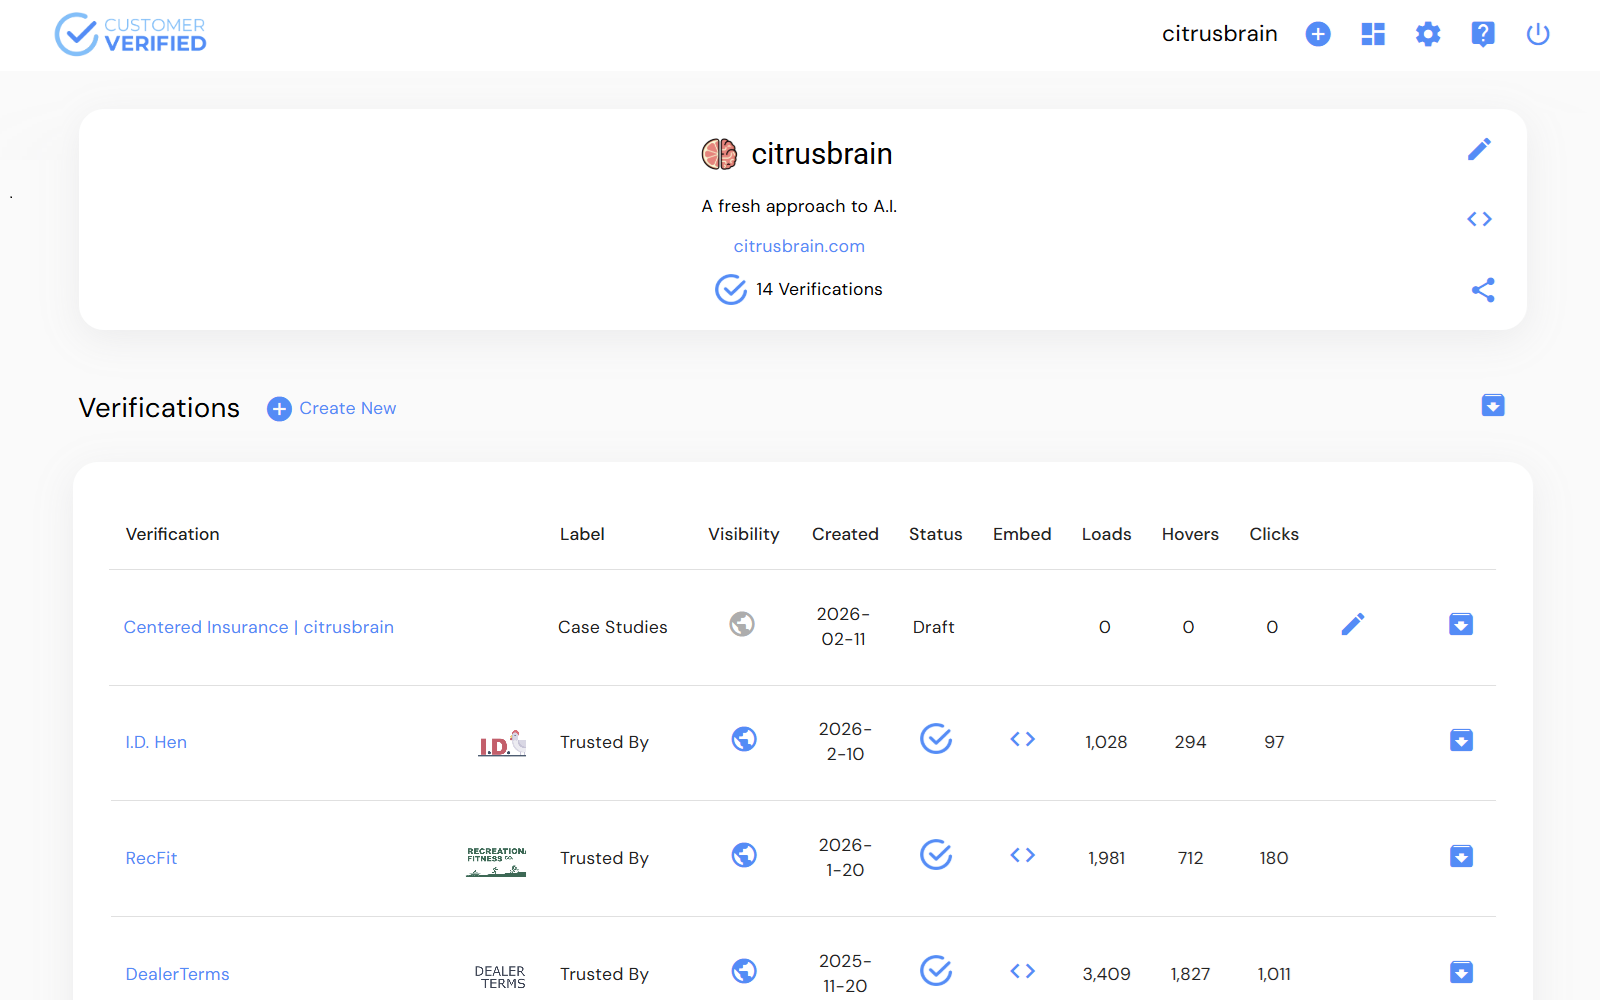Image resolution: width=1600 pixels, height=1000 pixels.
Task: Click Dealer Terms logo thumbnail
Action: pos(500,977)
